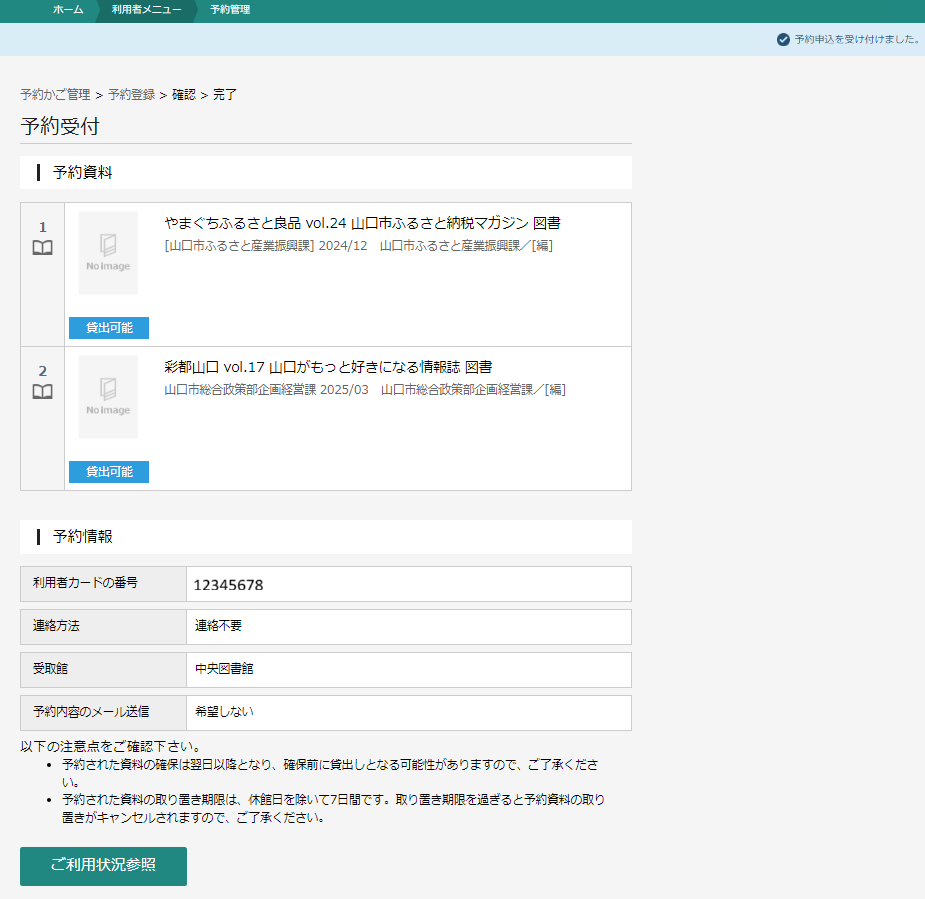Select 予約管理 in the top navigation

[x=230, y=10]
